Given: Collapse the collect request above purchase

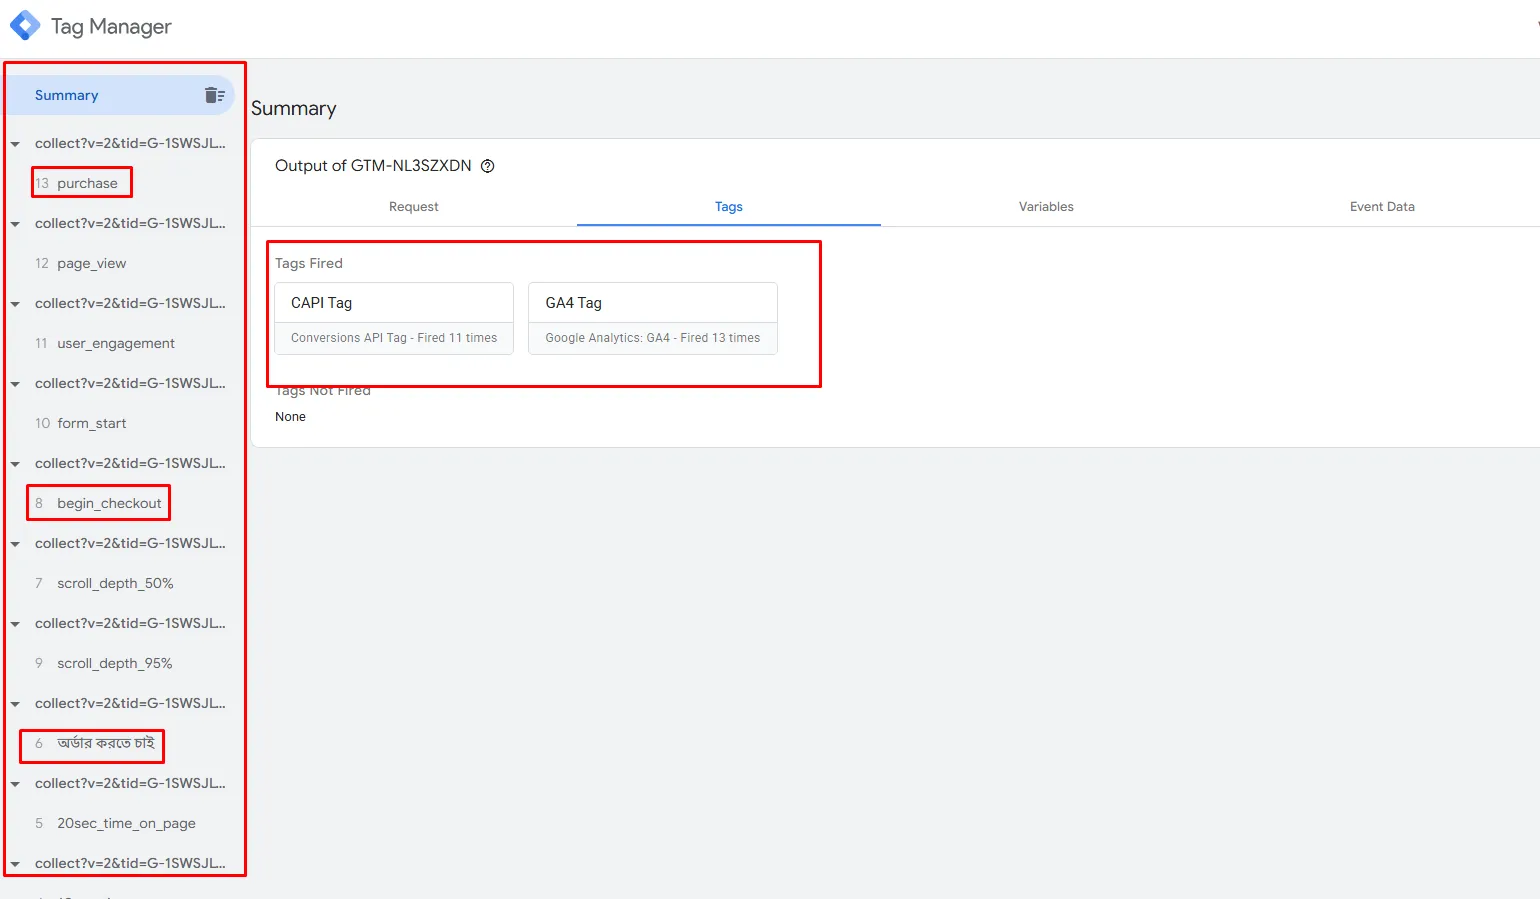Looking at the screenshot, I should tap(15, 144).
